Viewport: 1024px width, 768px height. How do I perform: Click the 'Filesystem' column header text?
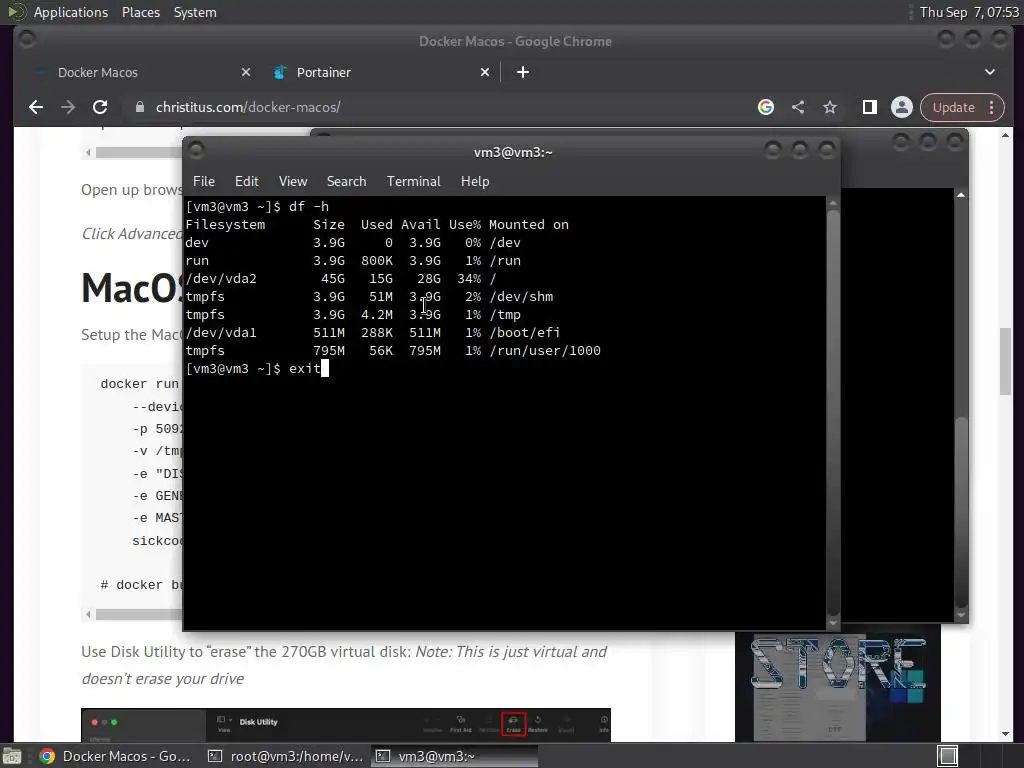tap(225, 225)
